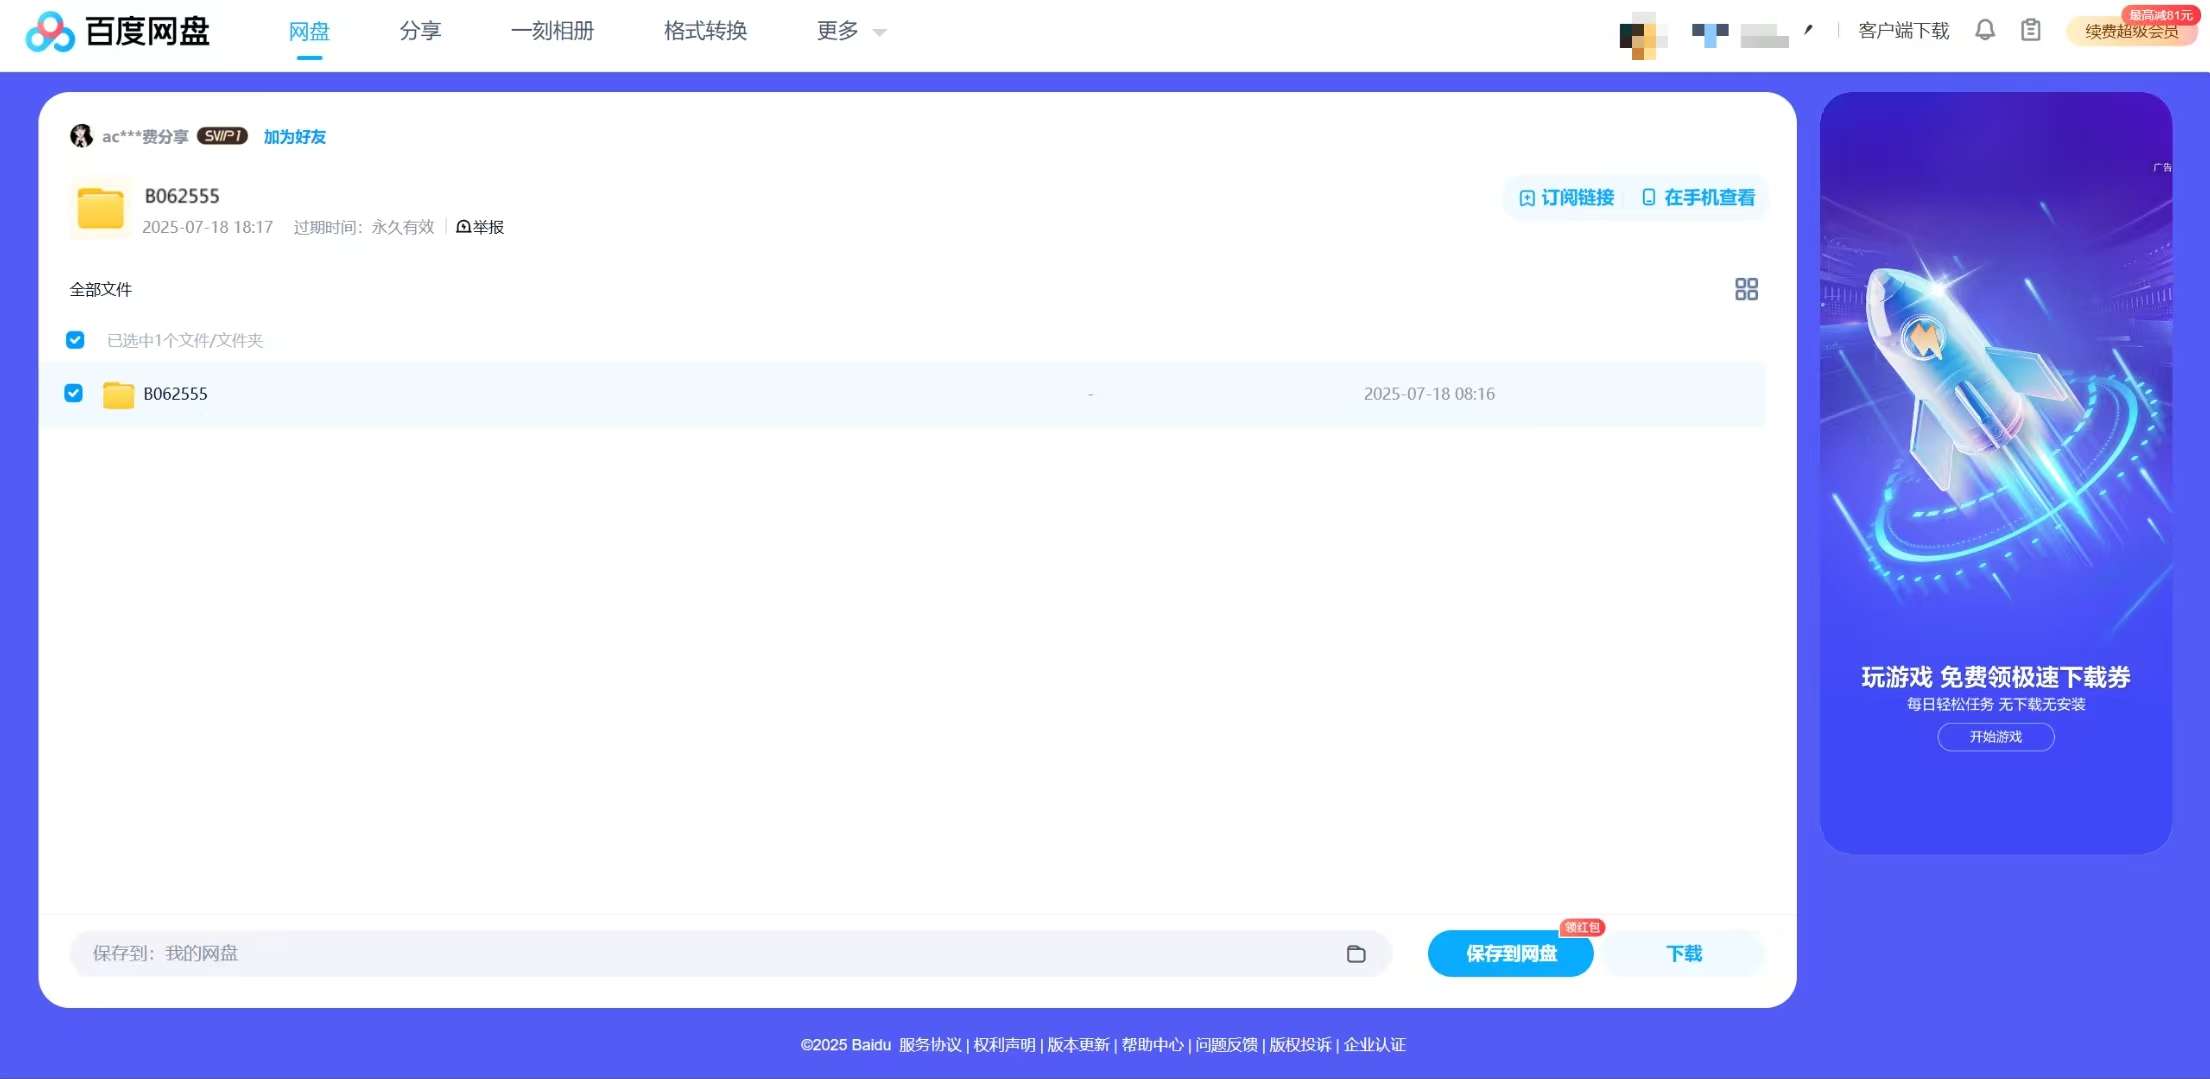Screen dimensions: 2210x1079
Task: Click the 订阅链接 button
Action: [x=1567, y=198]
